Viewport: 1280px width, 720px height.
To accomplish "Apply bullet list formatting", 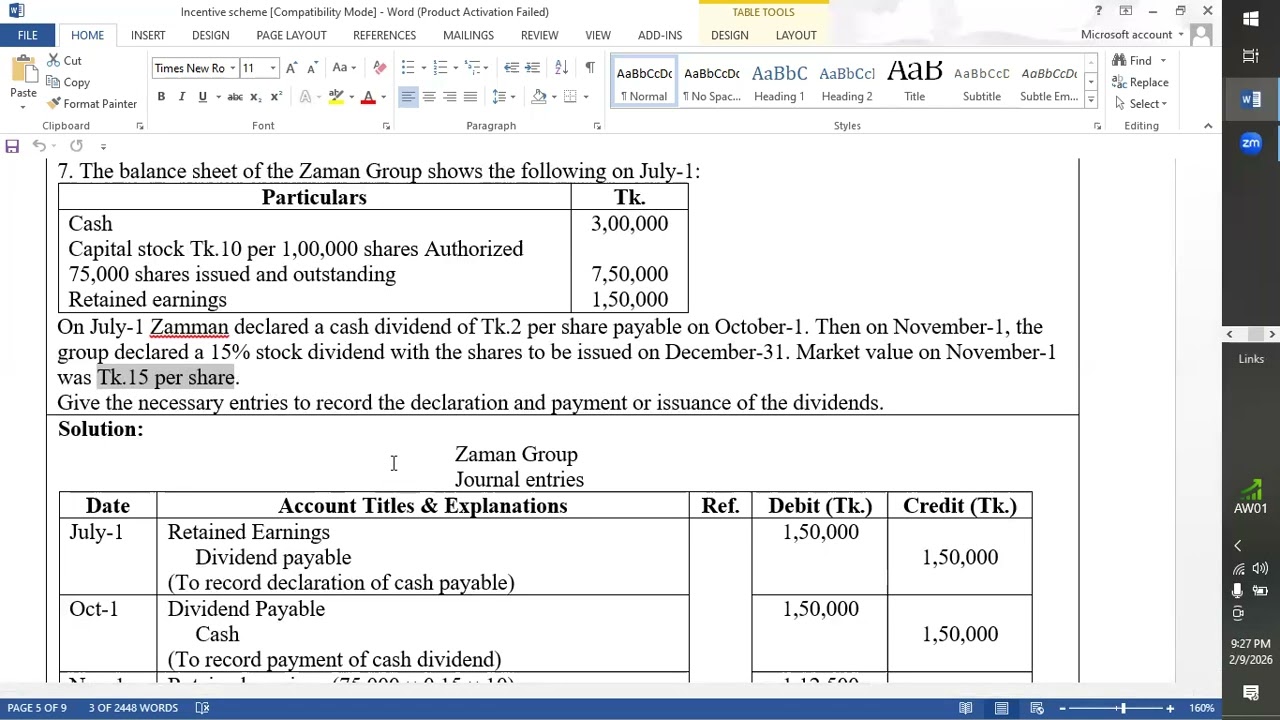I will pyautogui.click(x=407, y=68).
